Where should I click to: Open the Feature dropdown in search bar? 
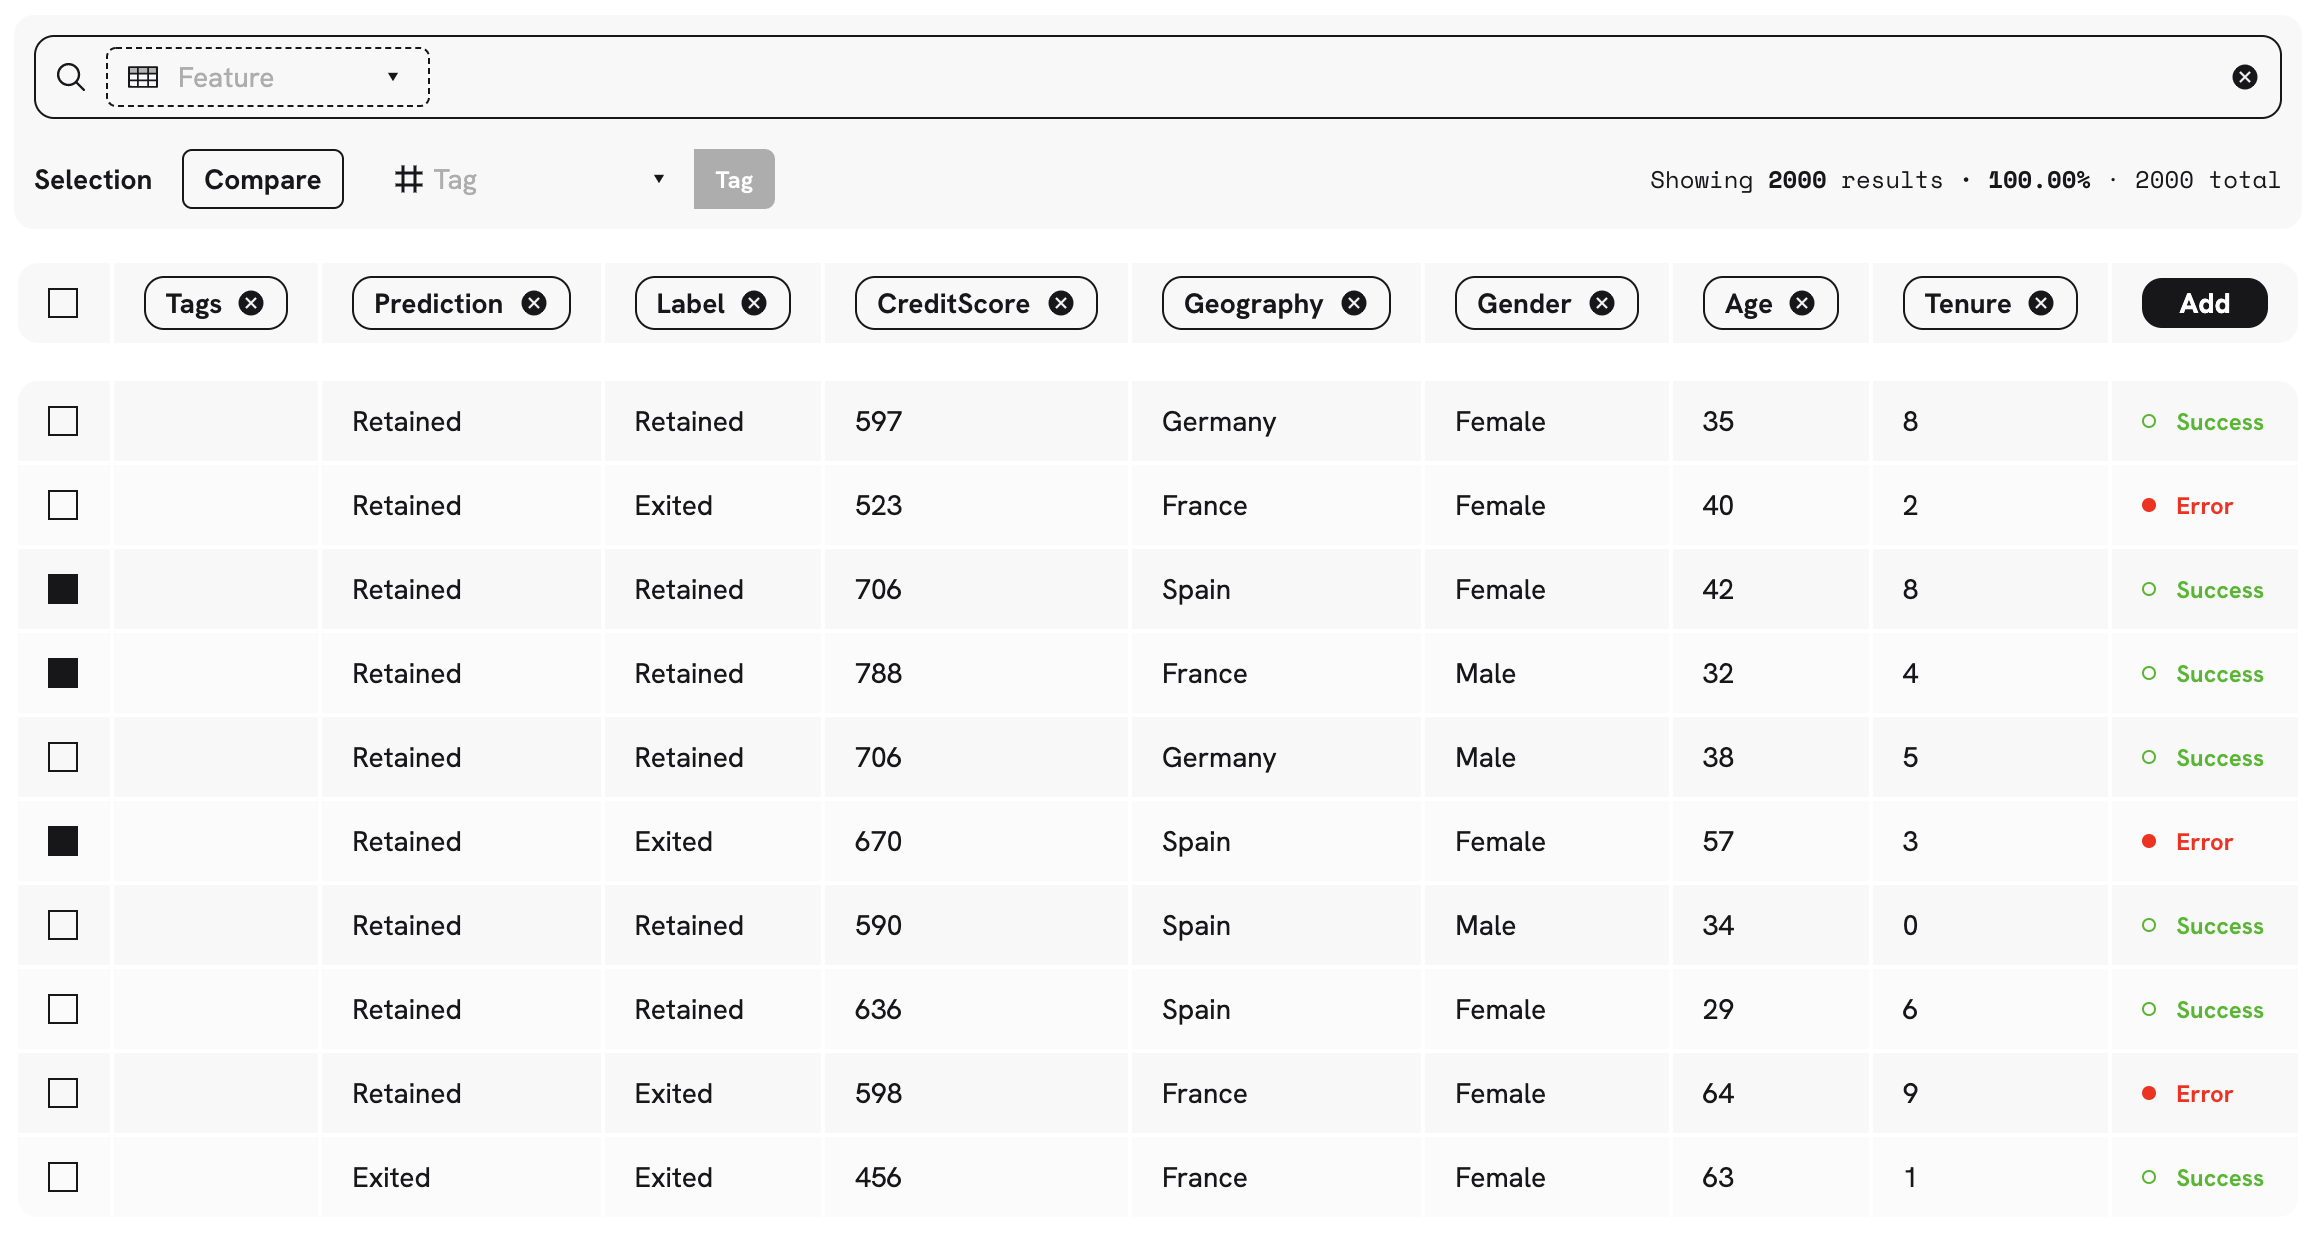(x=268, y=77)
